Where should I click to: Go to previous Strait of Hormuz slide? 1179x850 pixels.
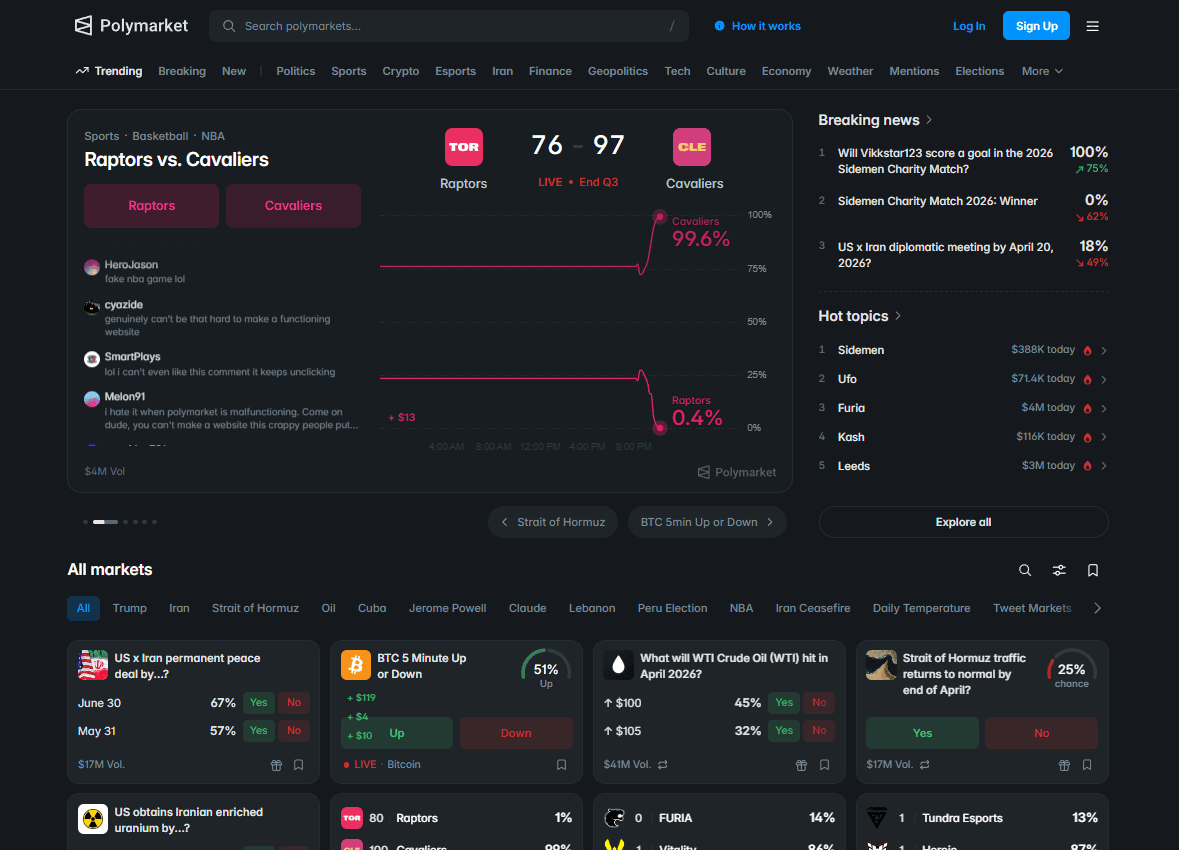point(553,522)
